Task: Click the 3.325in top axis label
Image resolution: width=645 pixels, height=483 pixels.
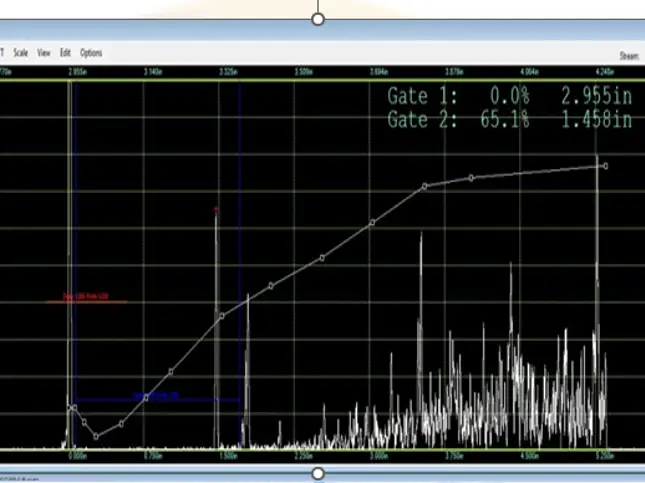Action: pyautogui.click(x=228, y=72)
